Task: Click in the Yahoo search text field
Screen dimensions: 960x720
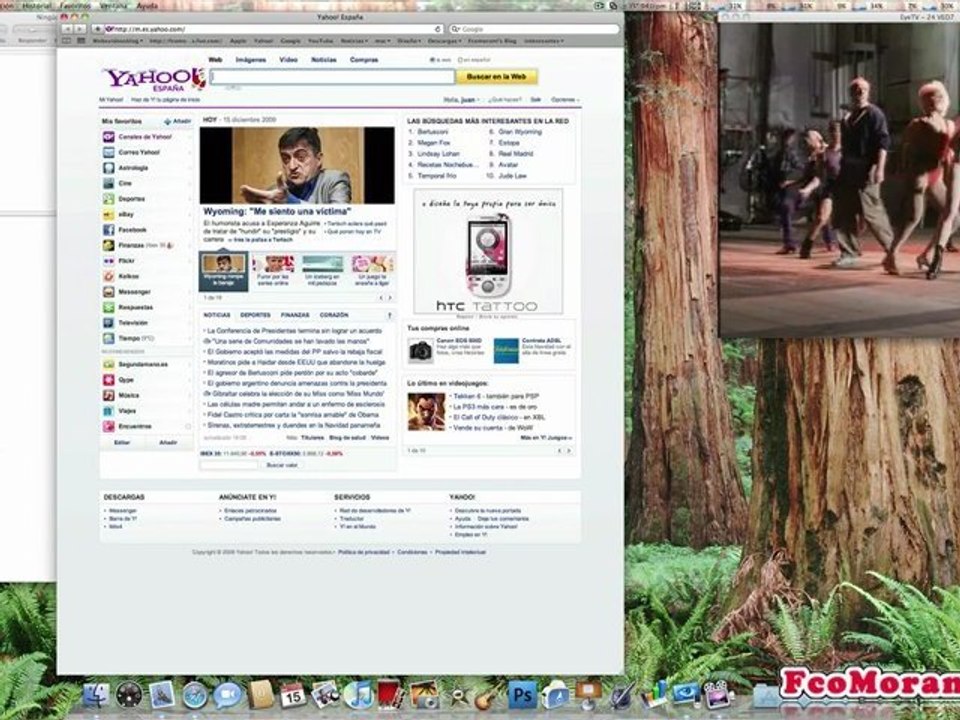Action: pyautogui.click(x=332, y=77)
